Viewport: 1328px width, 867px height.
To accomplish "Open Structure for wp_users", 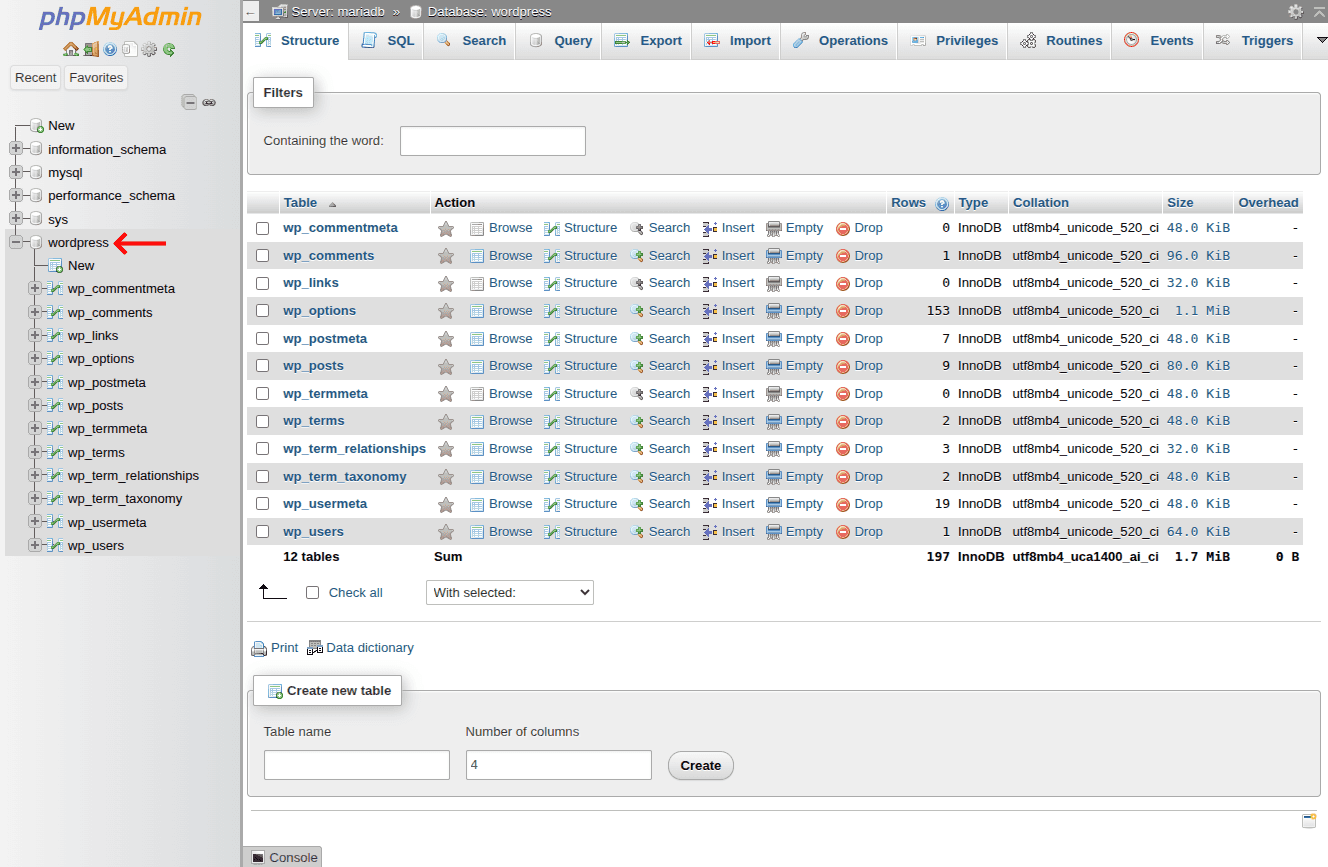I will tap(581, 532).
